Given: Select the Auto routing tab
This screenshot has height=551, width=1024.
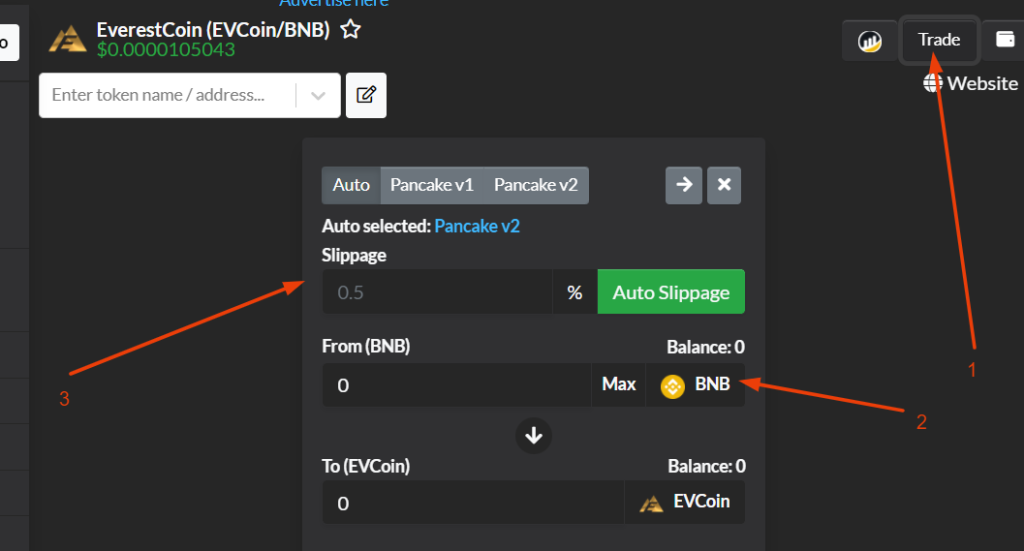Looking at the screenshot, I should coord(351,185).
